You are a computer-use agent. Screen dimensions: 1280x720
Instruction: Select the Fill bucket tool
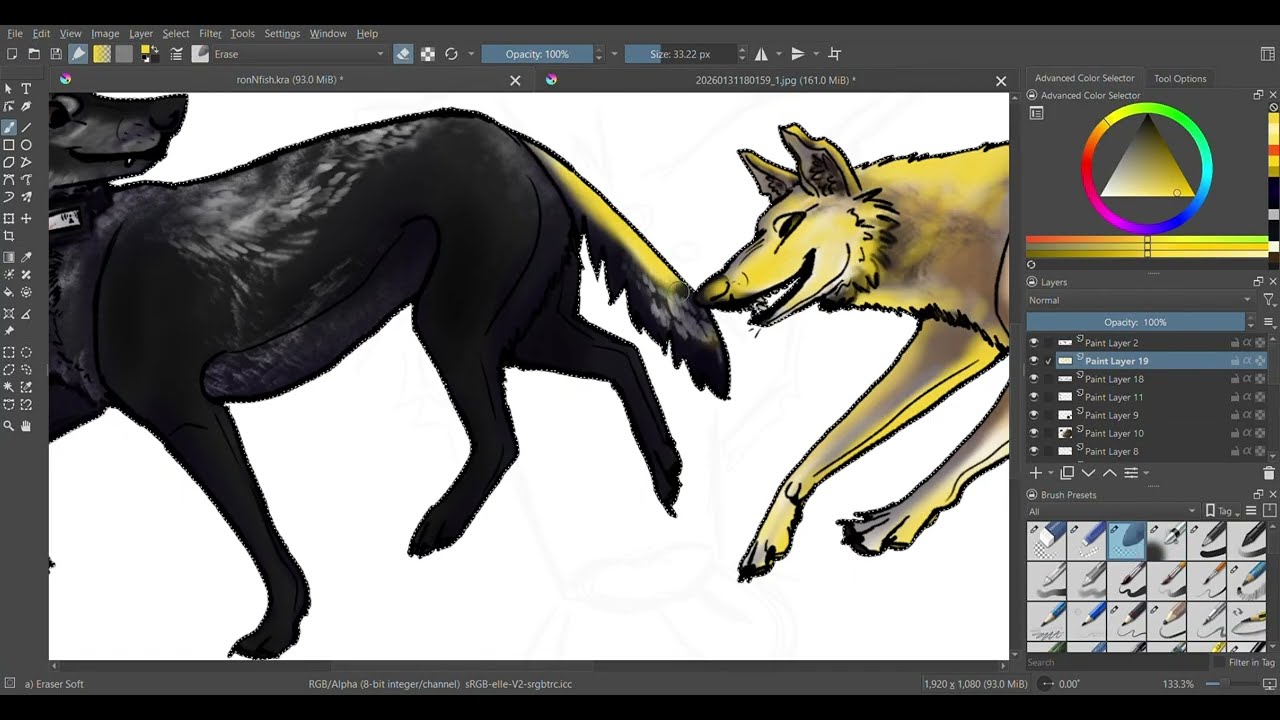(x=9, y=293)
